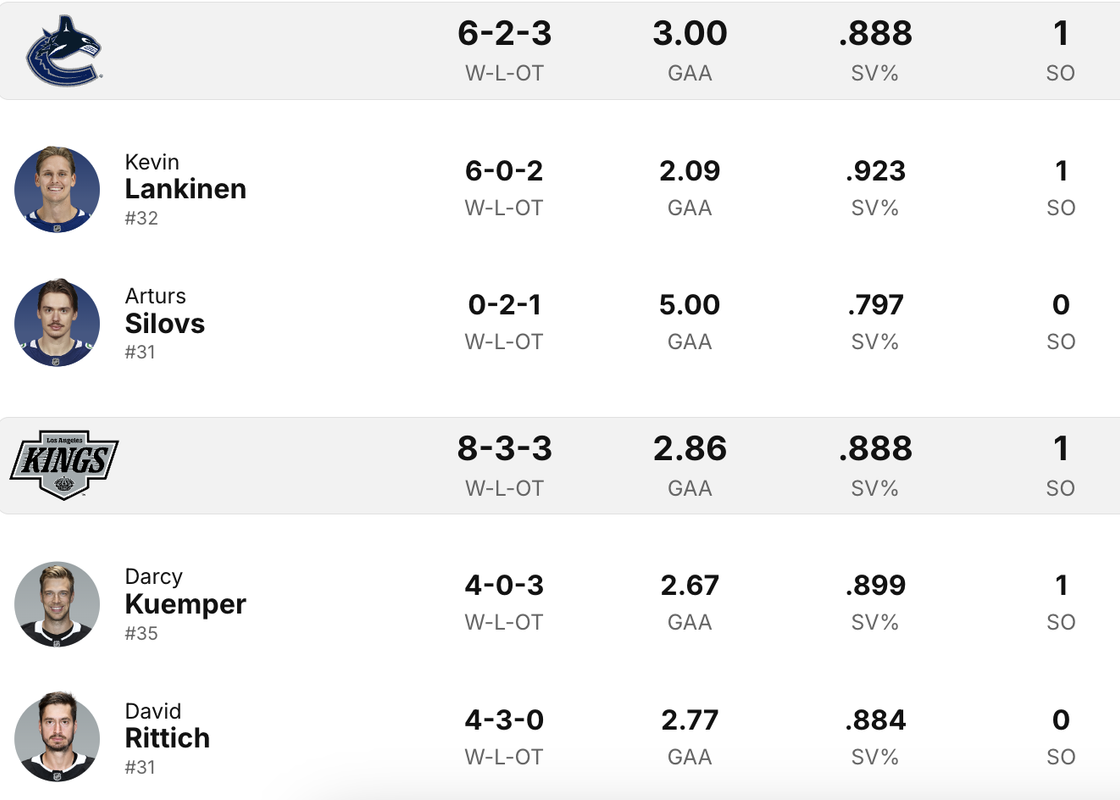Select David Rittich player name link
The height and width of the screenshot is (800, 1120).
[167, 725]
